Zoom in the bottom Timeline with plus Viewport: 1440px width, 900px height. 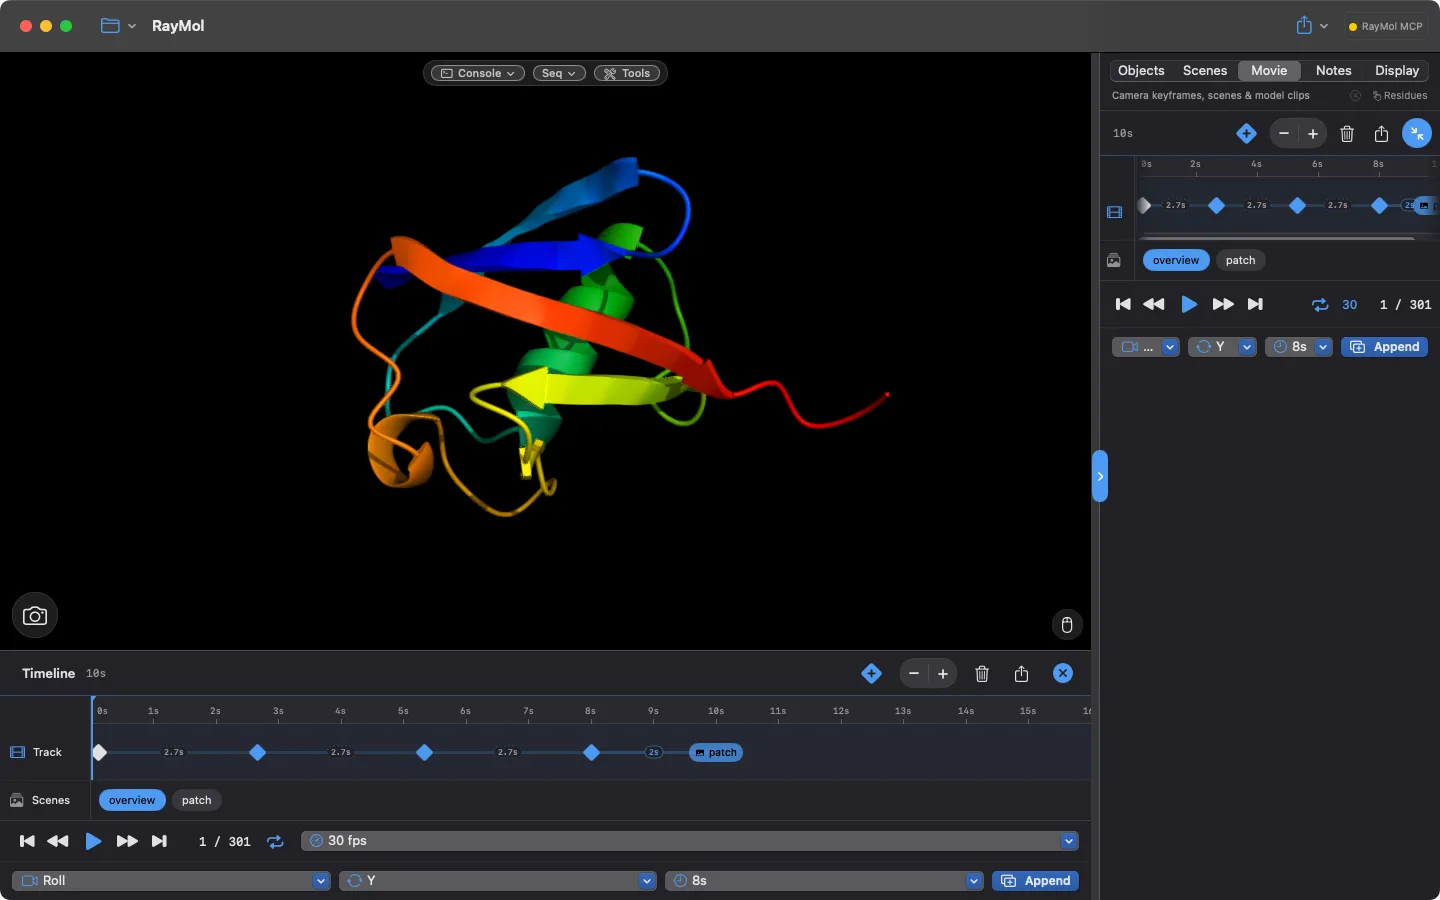point(943,674)
